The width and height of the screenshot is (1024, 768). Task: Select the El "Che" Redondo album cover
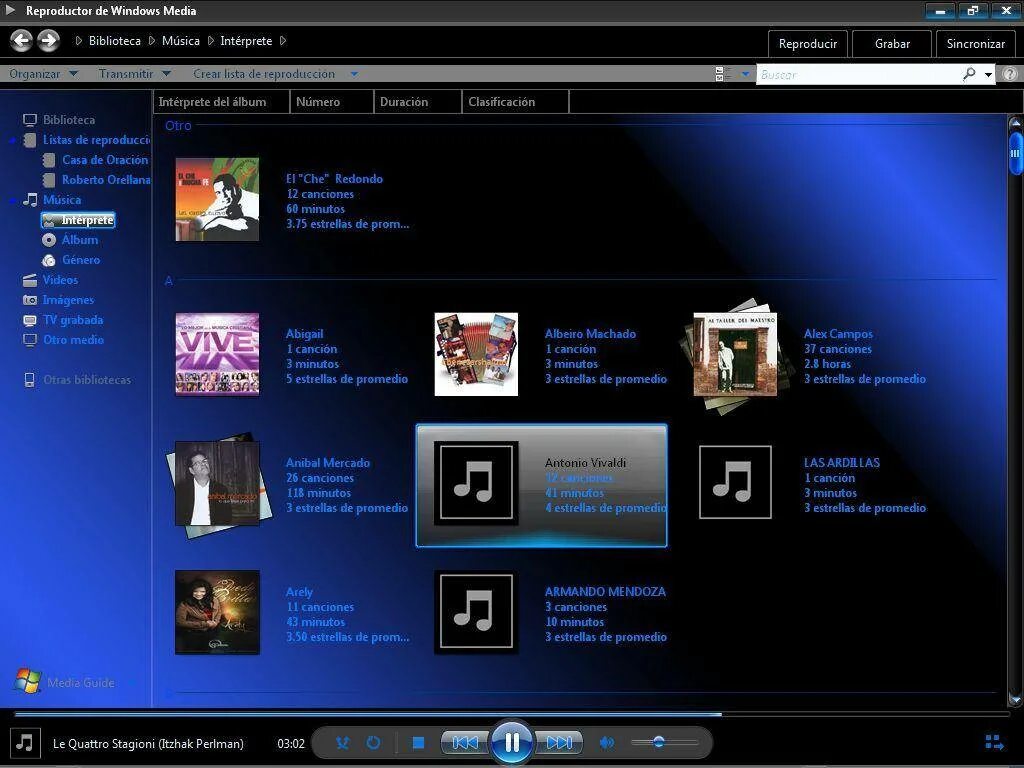217,199
